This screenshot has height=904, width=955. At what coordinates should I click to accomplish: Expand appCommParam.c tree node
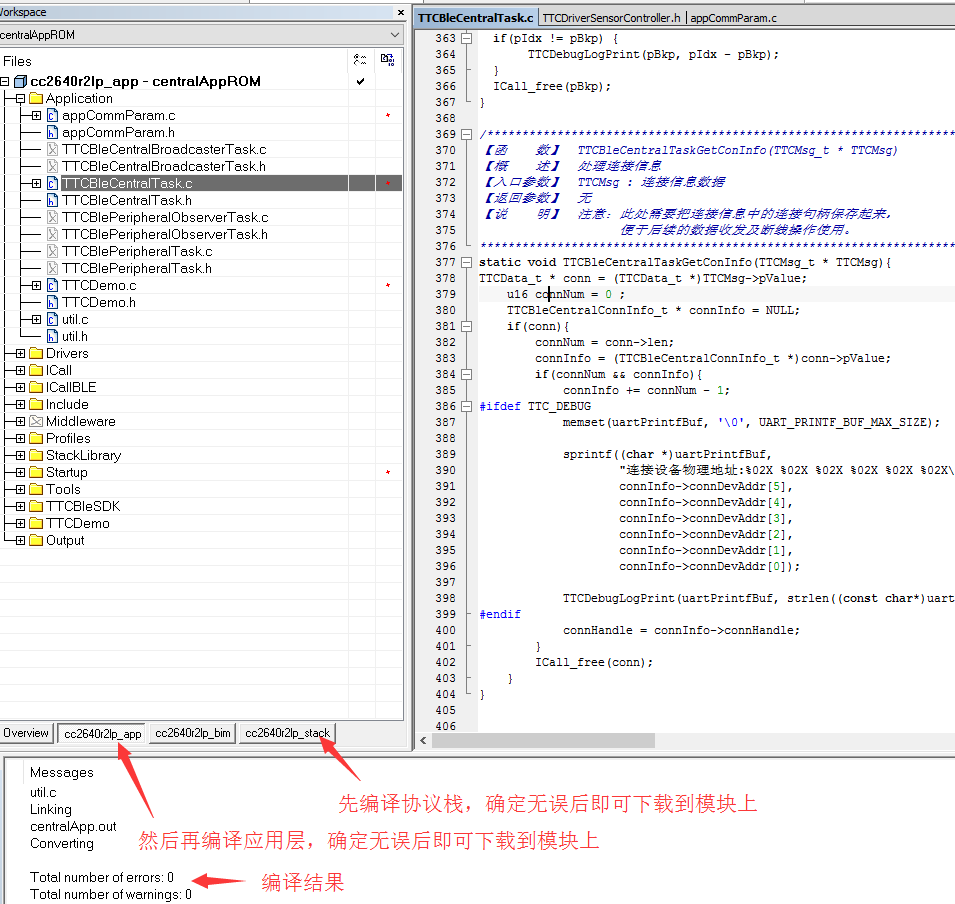coord(37,115)
